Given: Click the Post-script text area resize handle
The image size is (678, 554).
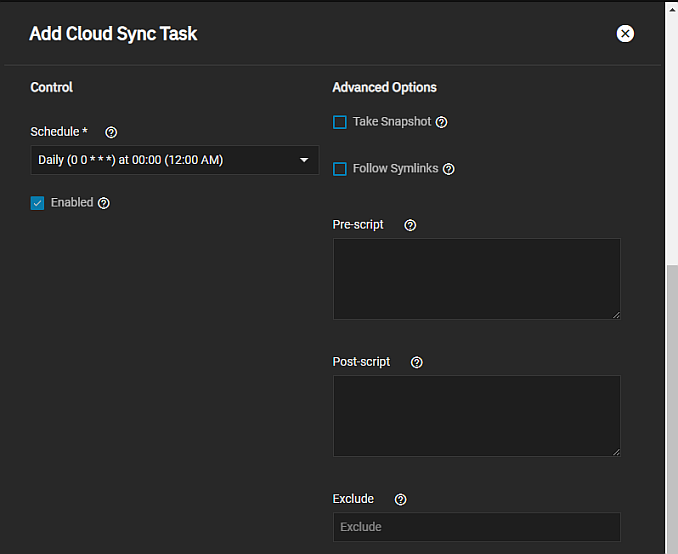Looking at the screenshot, I should tap(615, 451).
